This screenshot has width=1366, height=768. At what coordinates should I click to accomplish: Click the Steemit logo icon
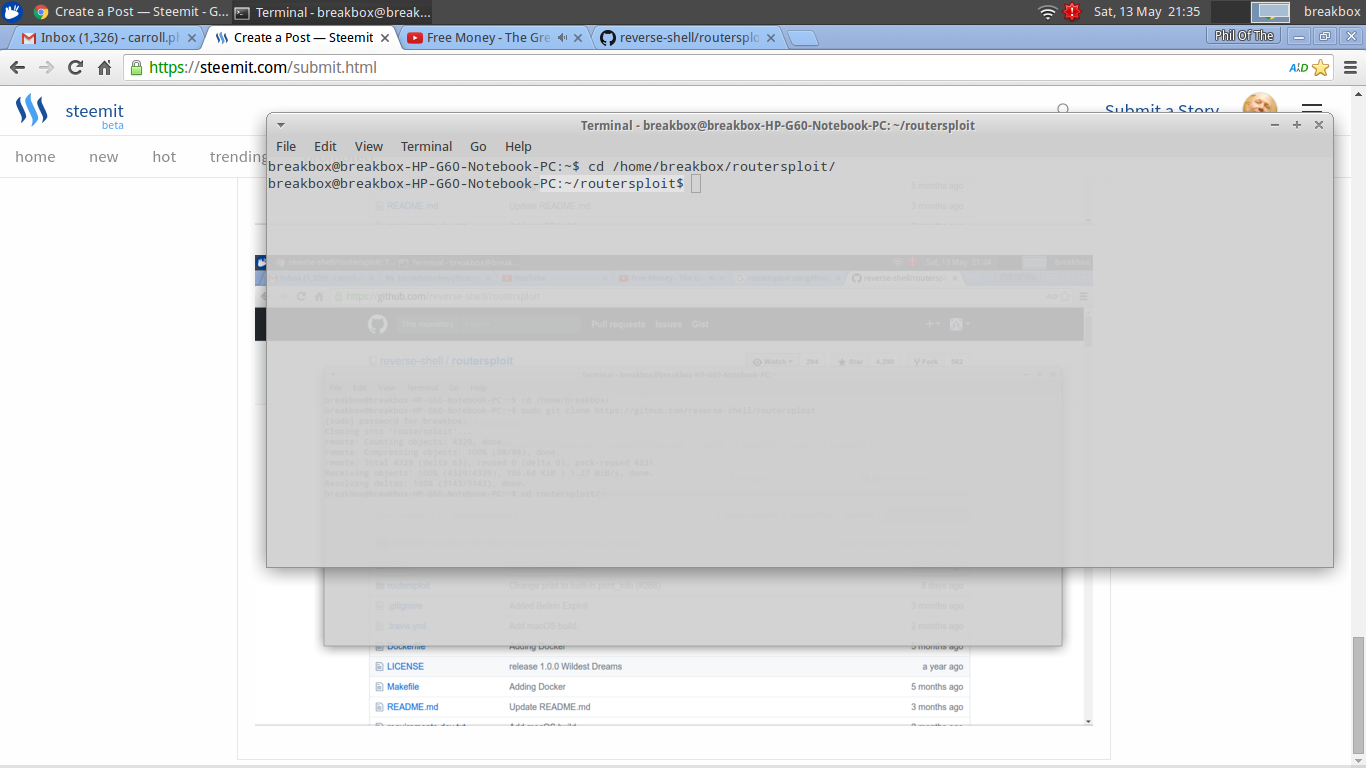[x=32, y=110]
